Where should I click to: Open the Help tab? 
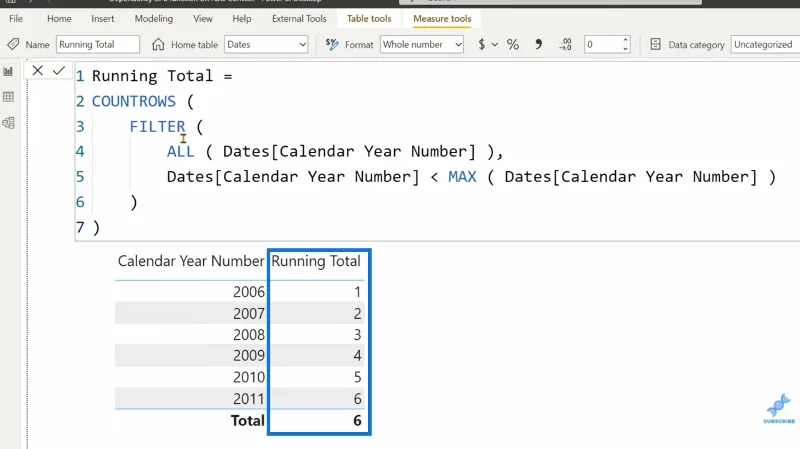pos(242,18)
